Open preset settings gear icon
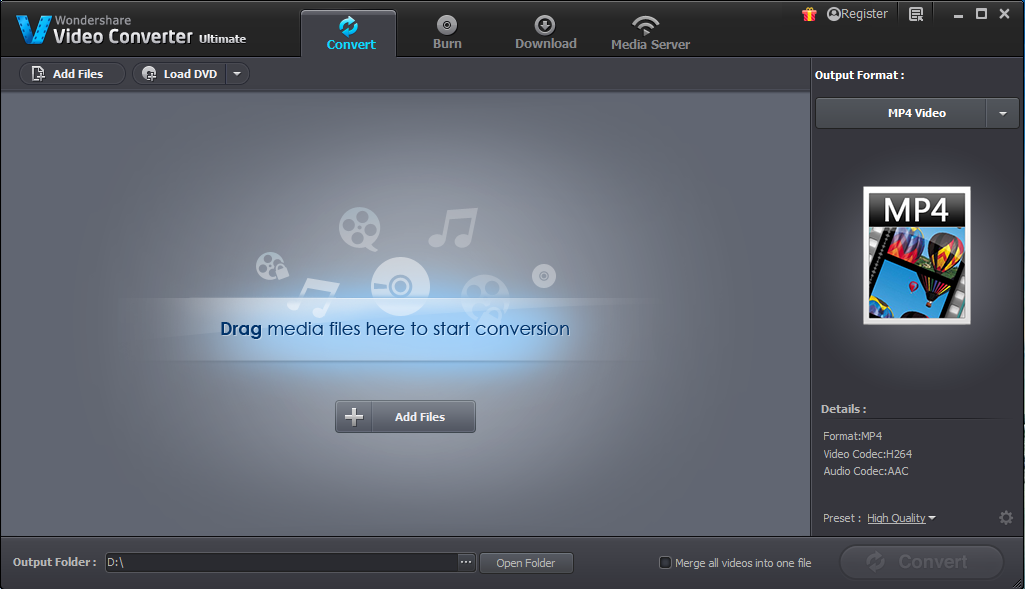Viewport: 1025px width, 589px height. 1006,518
